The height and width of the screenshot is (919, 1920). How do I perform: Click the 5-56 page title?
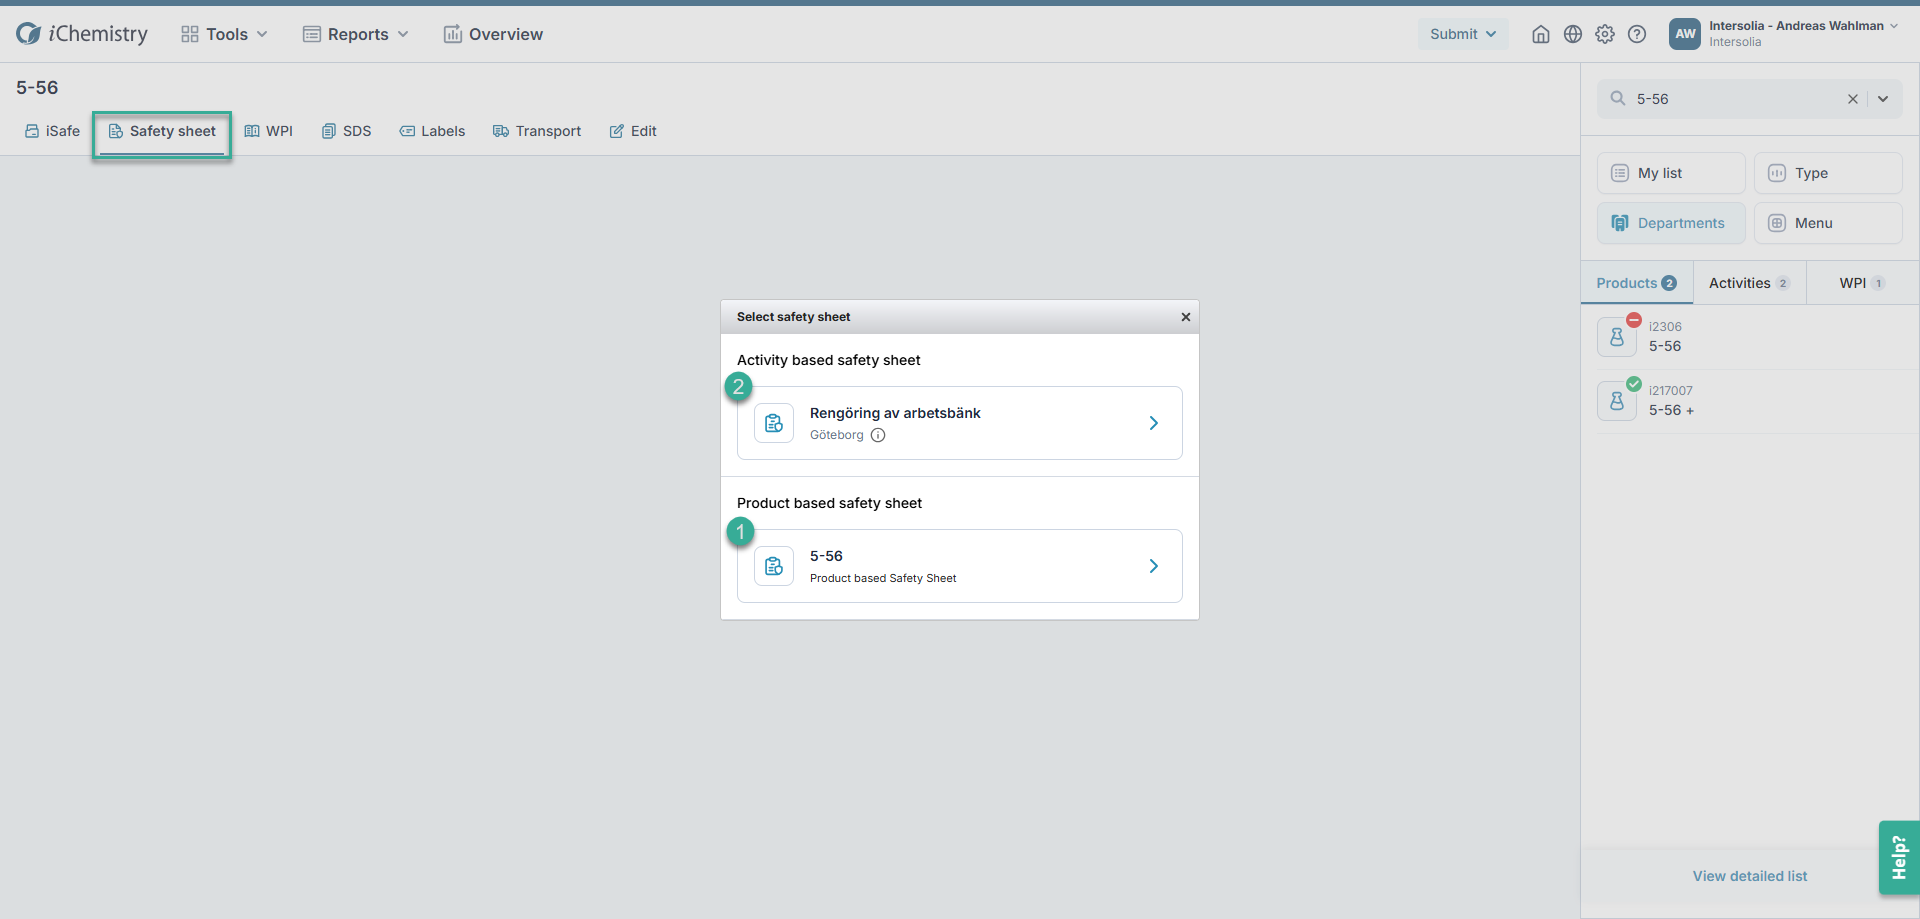pos(37,88)
